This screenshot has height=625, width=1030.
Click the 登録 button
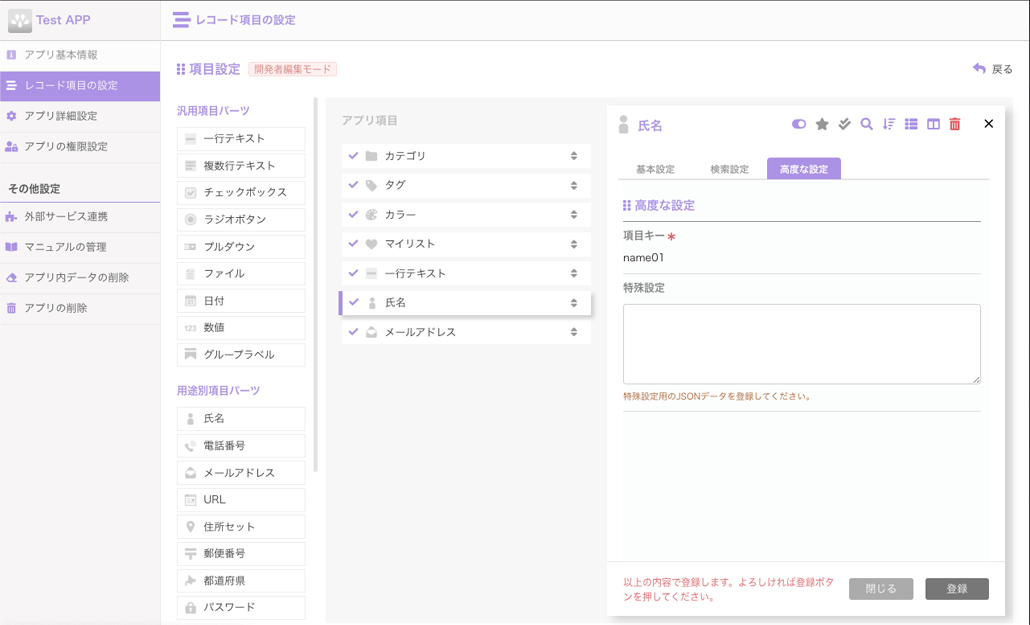pos(957,589)
